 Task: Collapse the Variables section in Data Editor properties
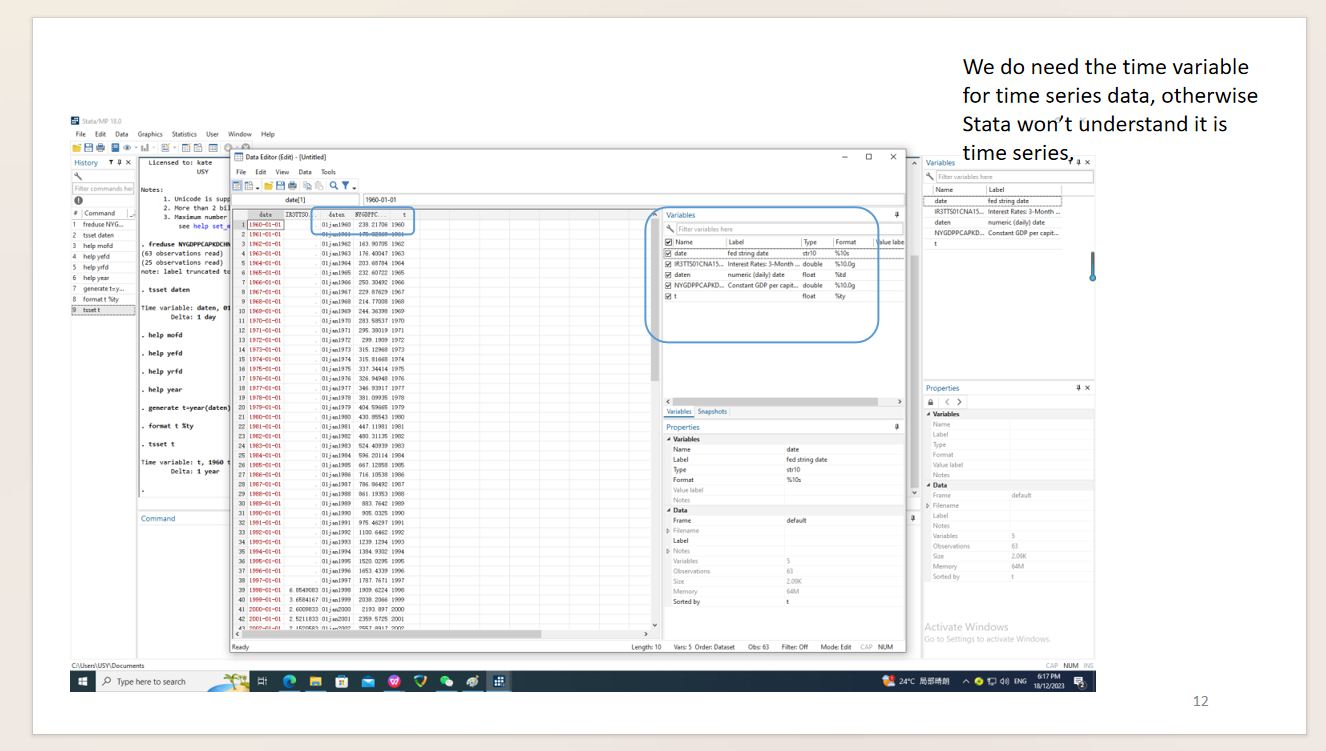(668, 439)
